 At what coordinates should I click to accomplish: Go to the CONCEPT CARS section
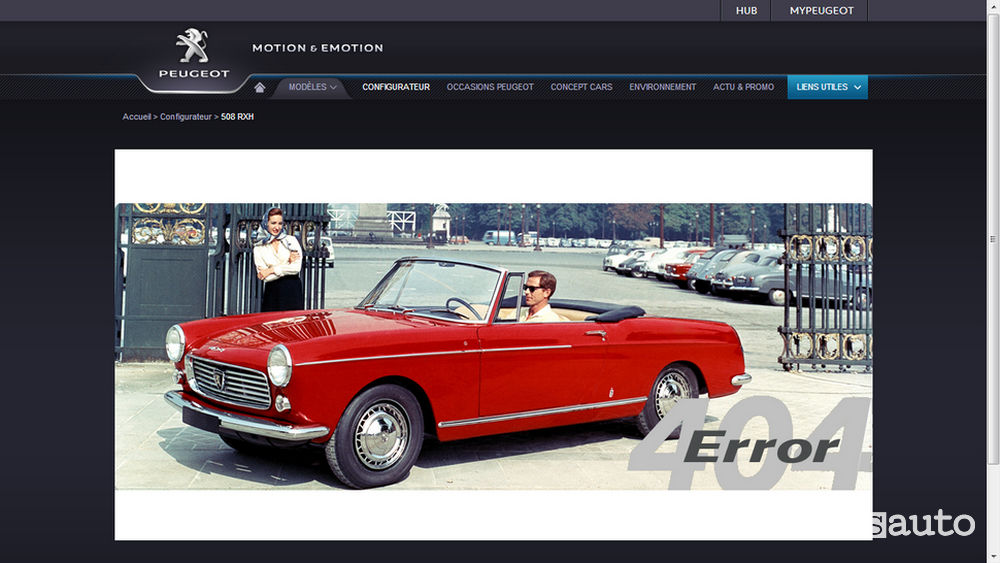coord(581,87)
